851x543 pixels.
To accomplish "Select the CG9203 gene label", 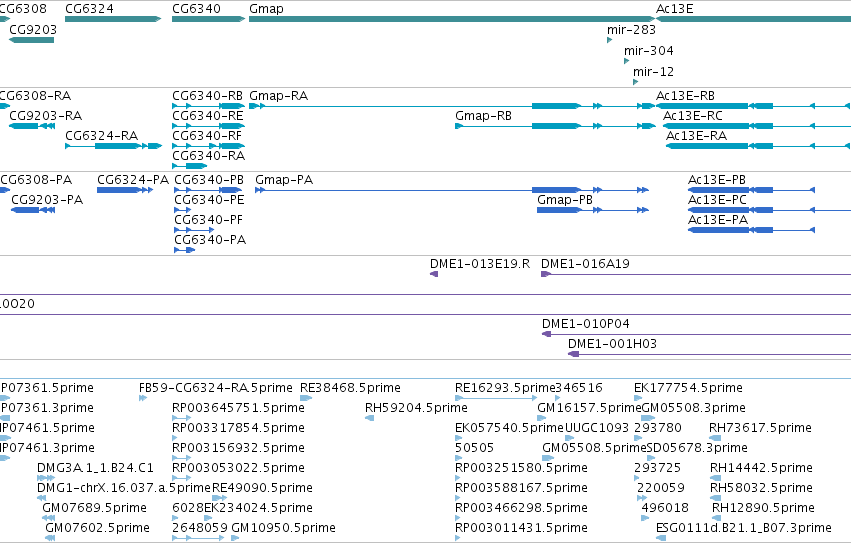I will pyautogui.click(x=33, y=30).
